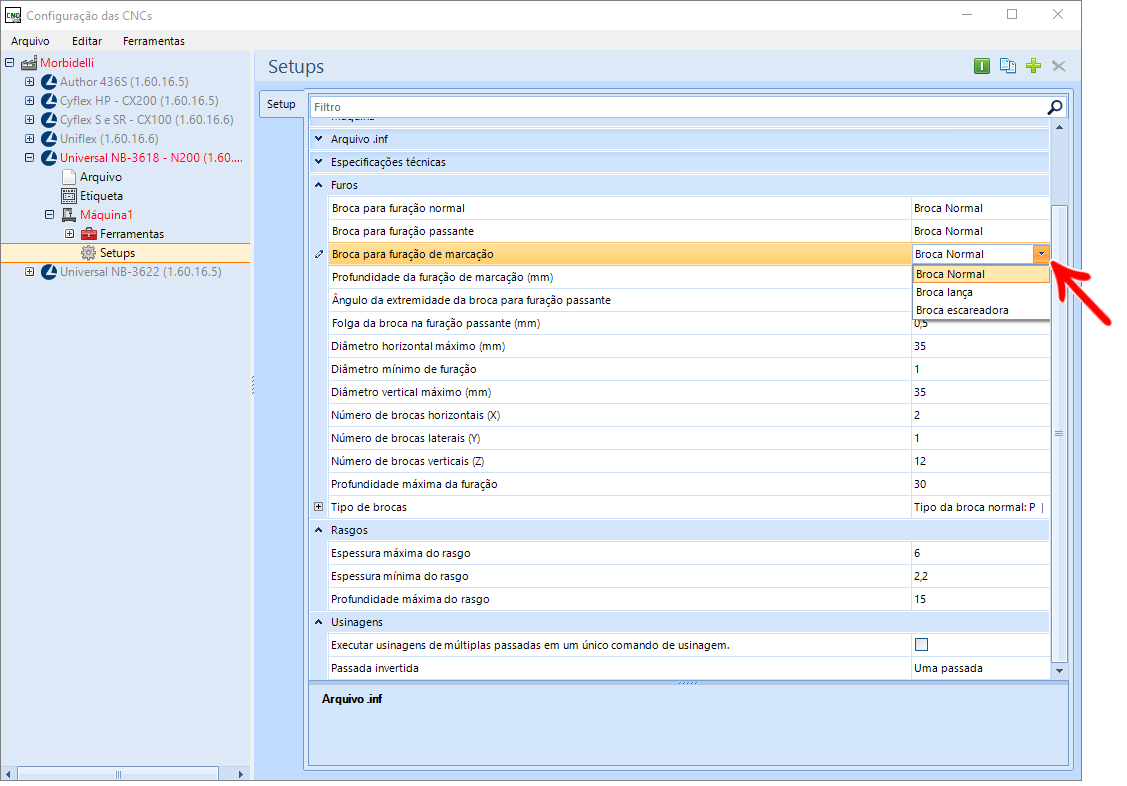The width and height of the screenshot is (1127, 786).
Task: Click the Tipo de brocas value text
Action: [x=978, y=507]
